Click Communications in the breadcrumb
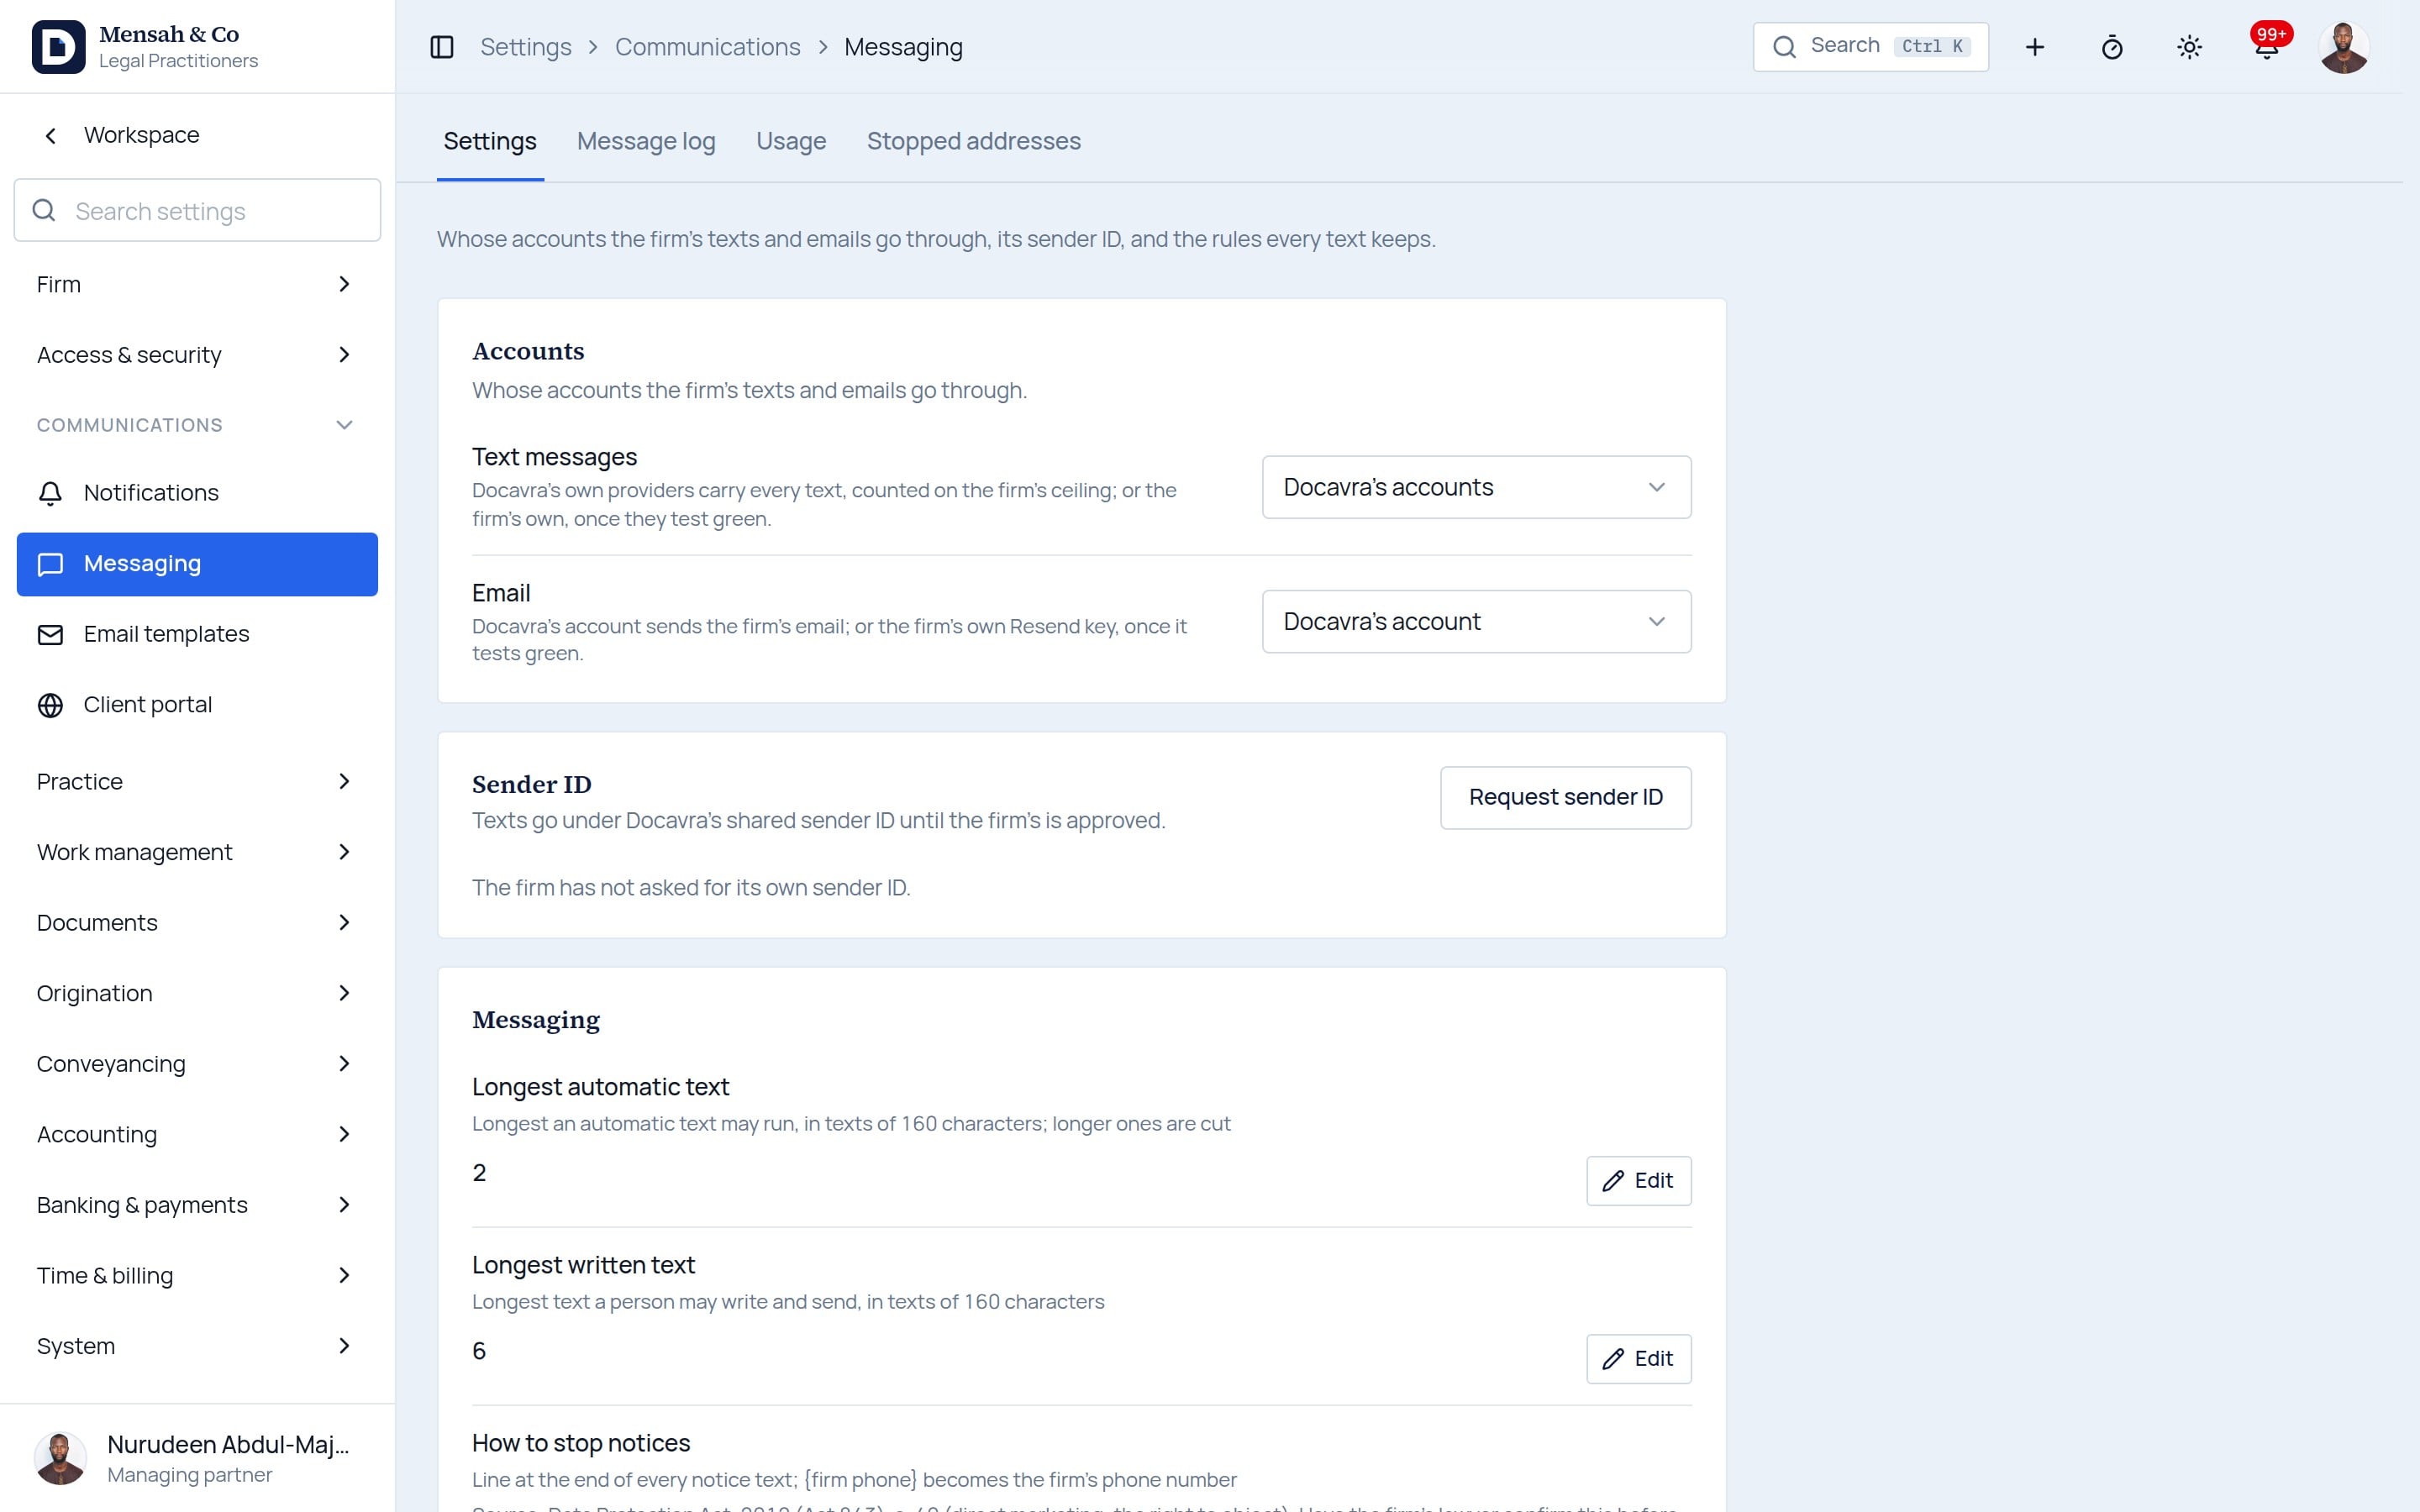The image size is (2420, 1512). click(707, 47)
